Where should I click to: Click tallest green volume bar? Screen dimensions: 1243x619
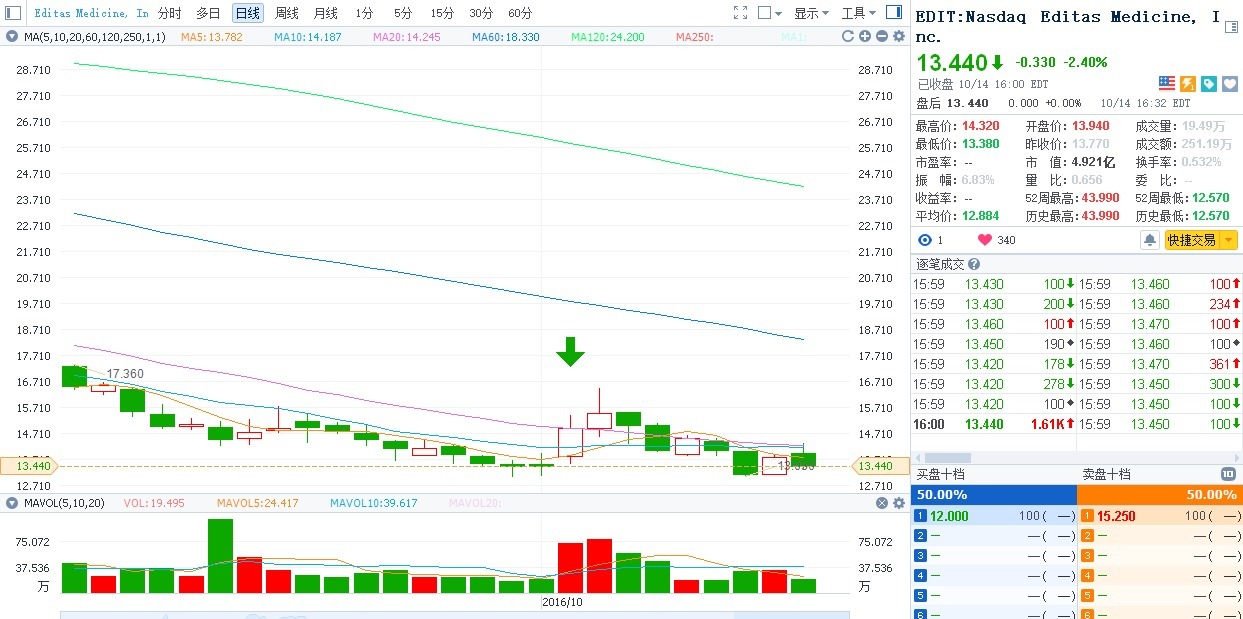click(x=220, y=556)
